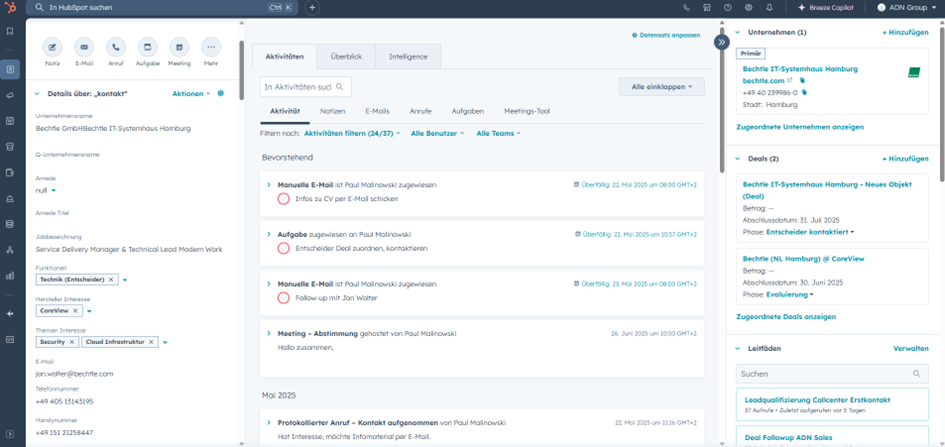Mark 'Follow-up mit Jan Wolter' task complete
The width and height of the screenshot is (945, 447).
[283, 298]
